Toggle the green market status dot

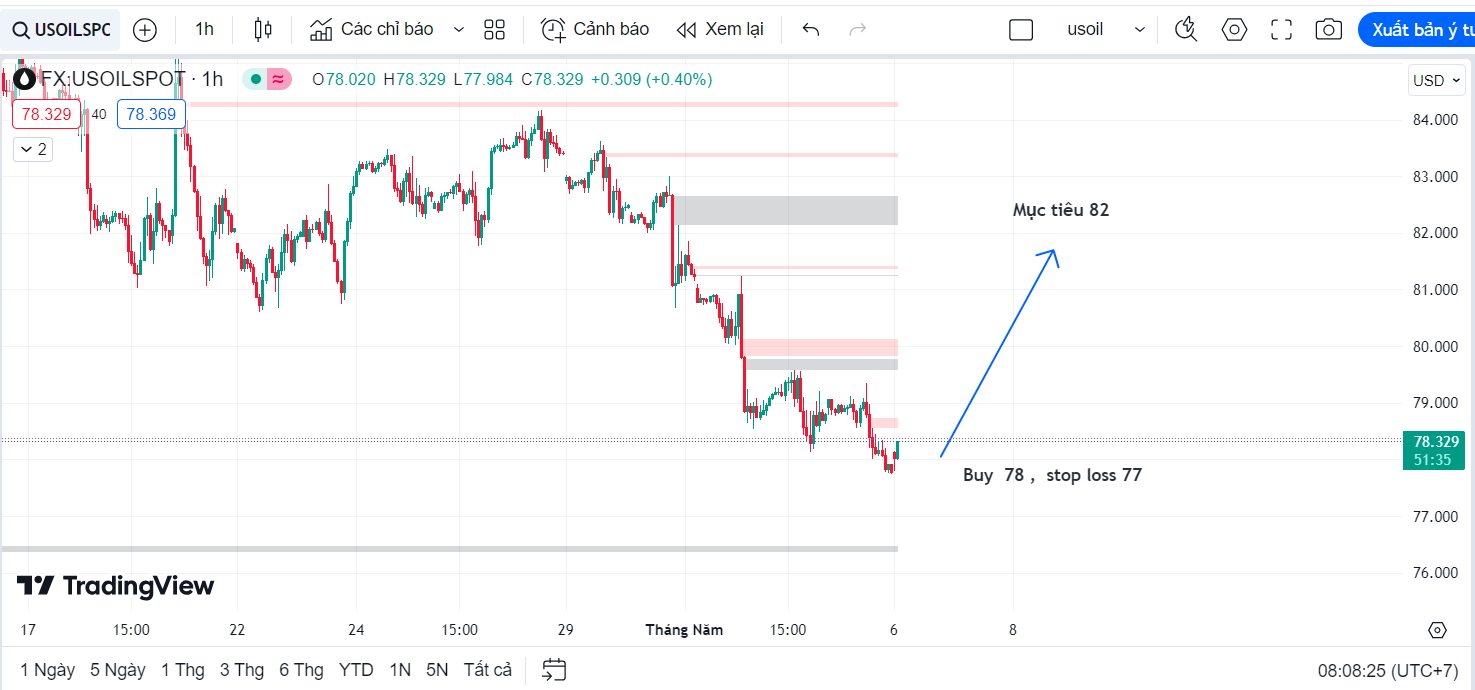[x=256, y=79]
